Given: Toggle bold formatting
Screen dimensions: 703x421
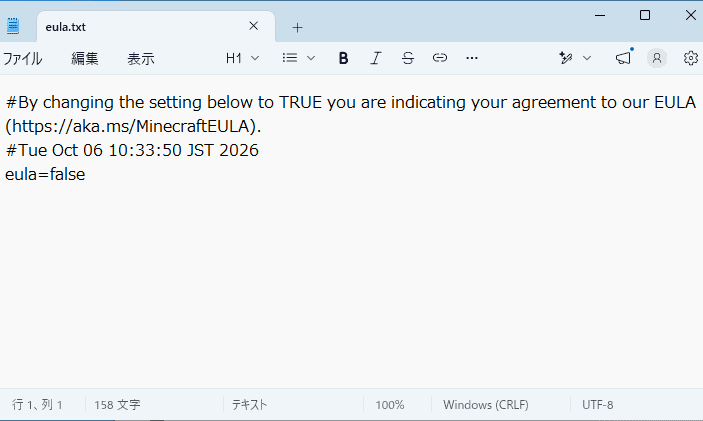Looking at the screenshot, I should tap(343, 58).
